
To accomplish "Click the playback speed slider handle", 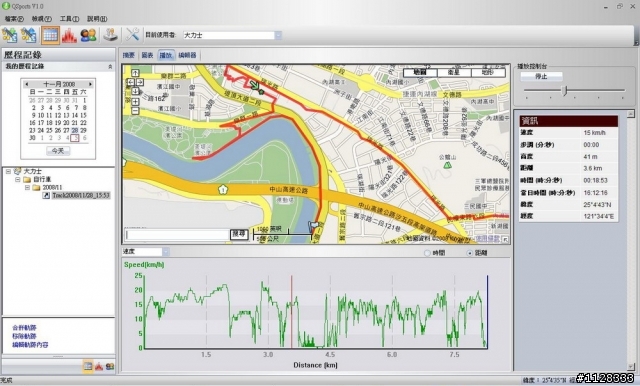I will pos(565,91).
